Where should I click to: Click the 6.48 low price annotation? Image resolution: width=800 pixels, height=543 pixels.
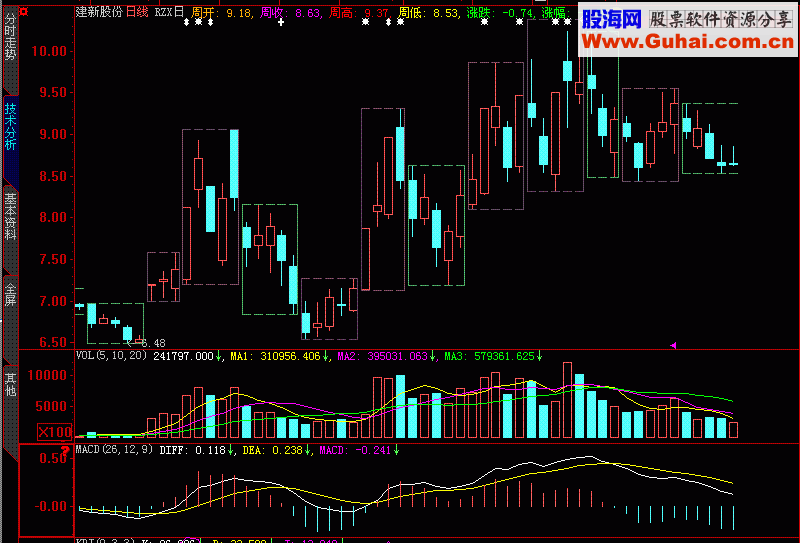(x=153, y=343)
